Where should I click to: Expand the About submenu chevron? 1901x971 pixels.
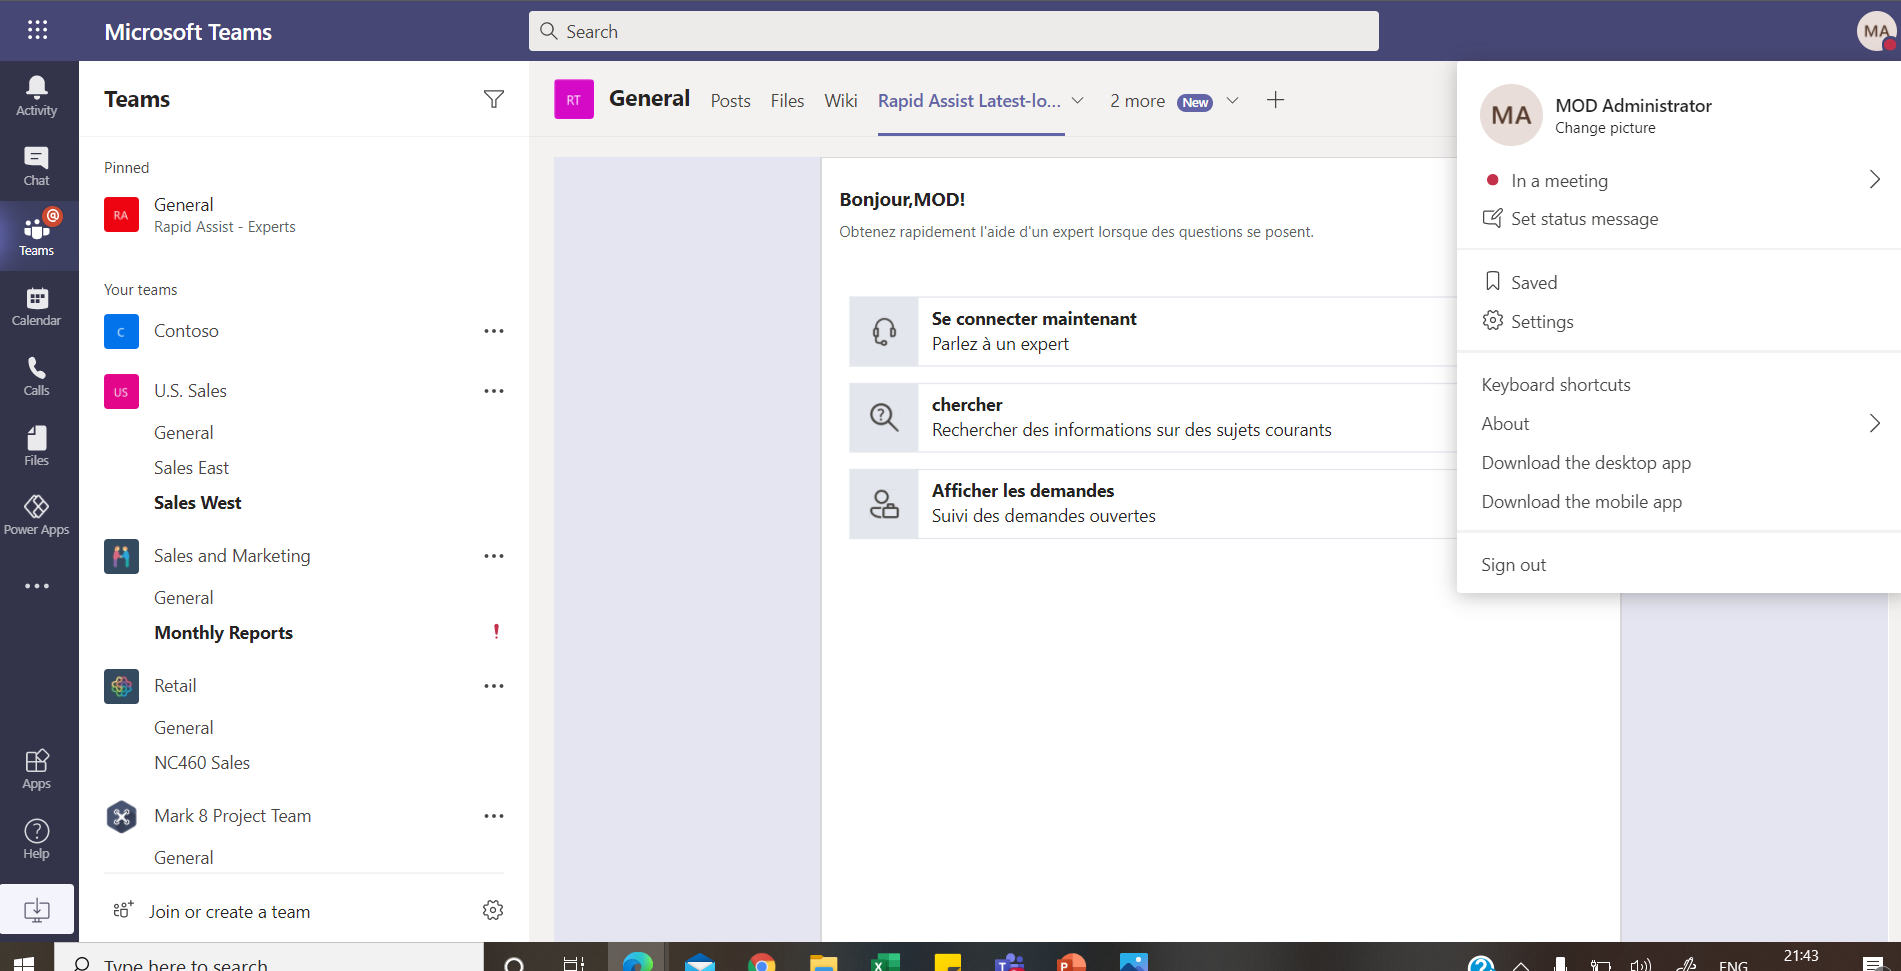click(x=1874, y=423)
